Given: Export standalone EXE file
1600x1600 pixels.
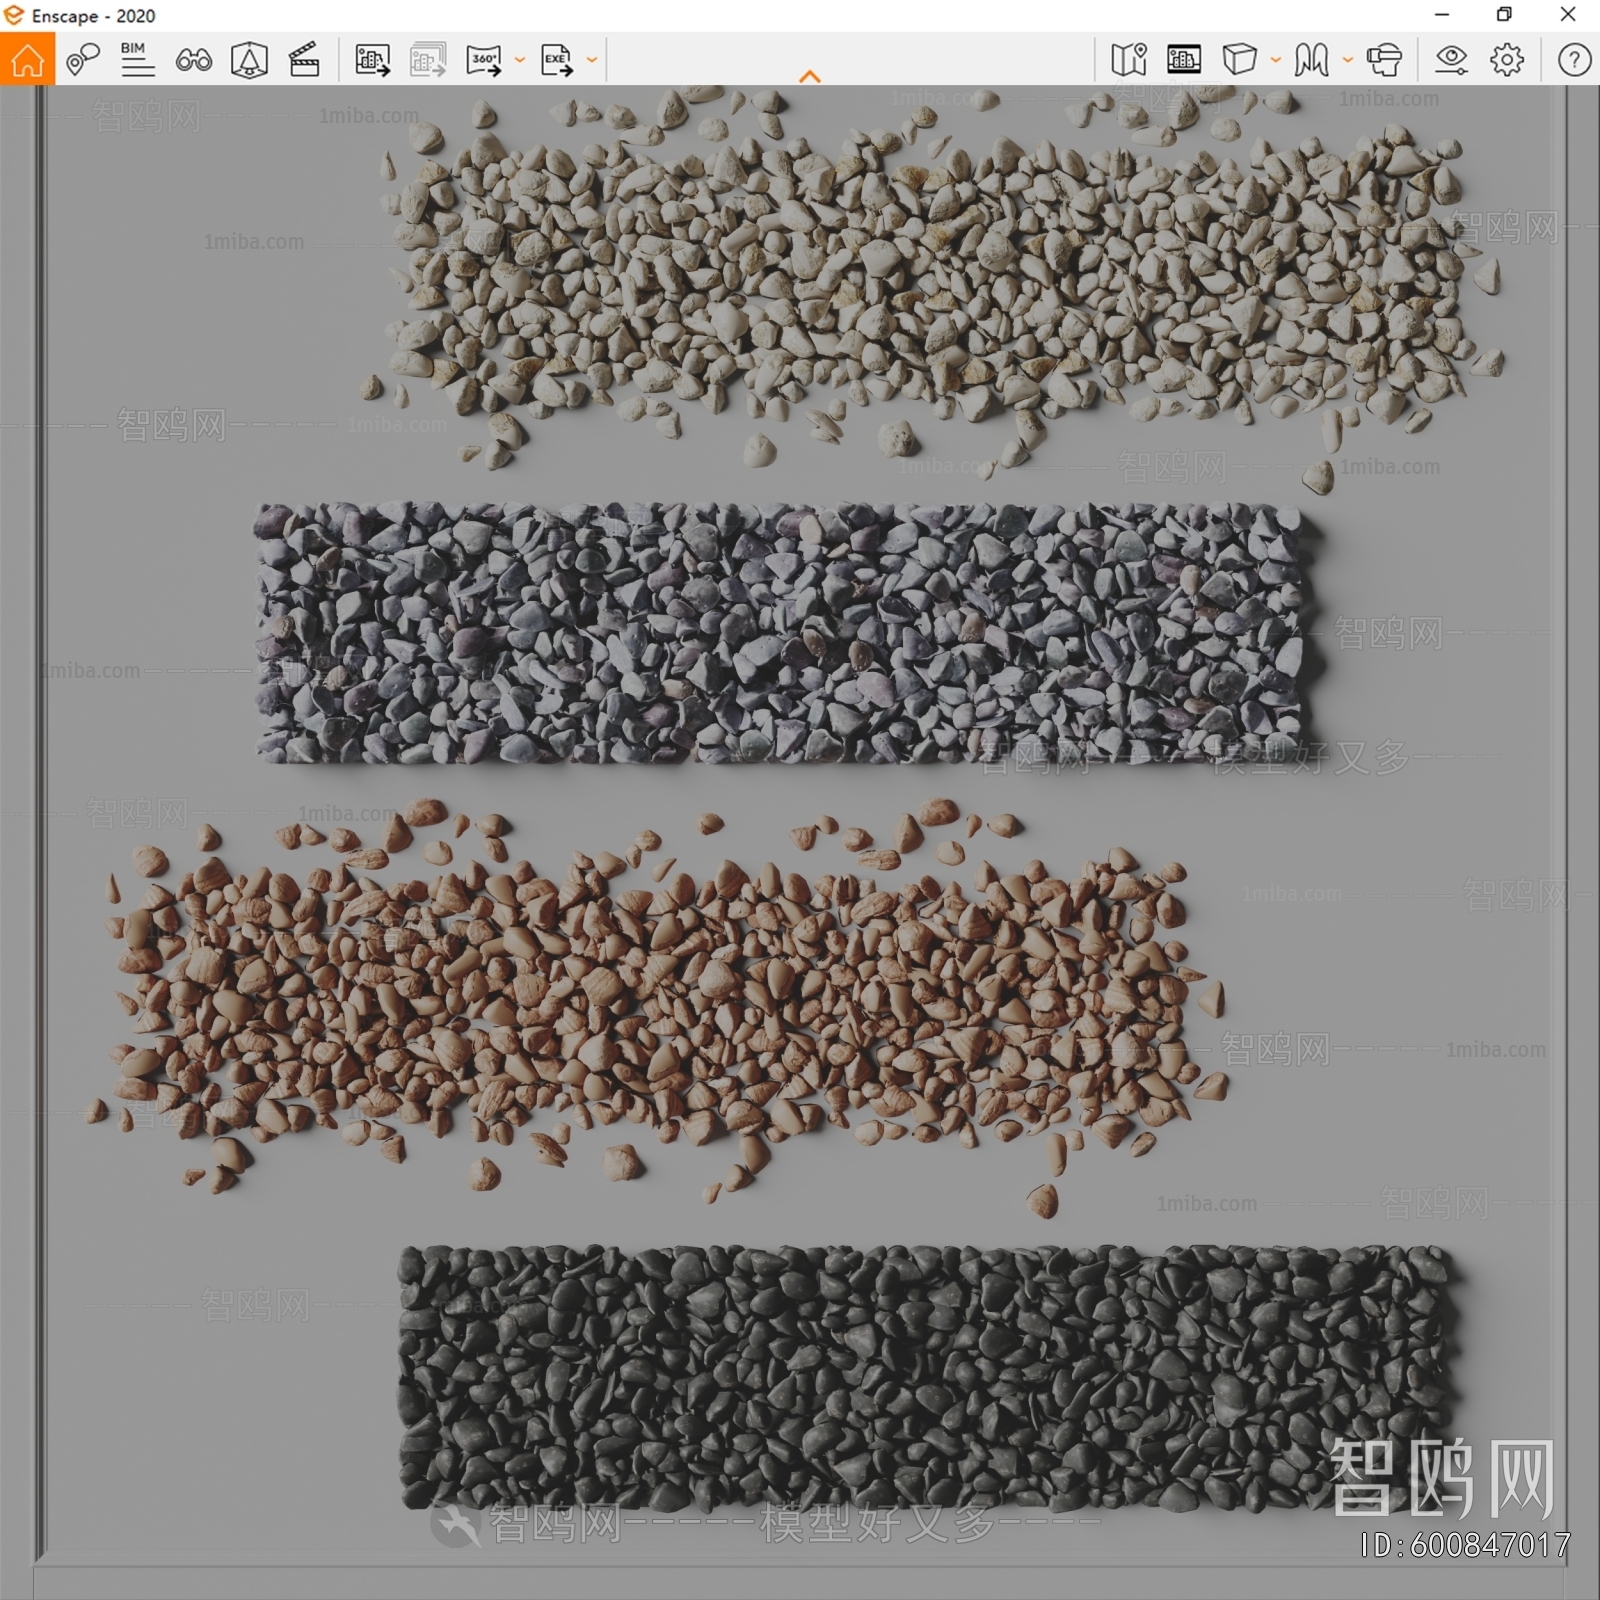Looking at the screenshot, I should (x=557, y=60).
